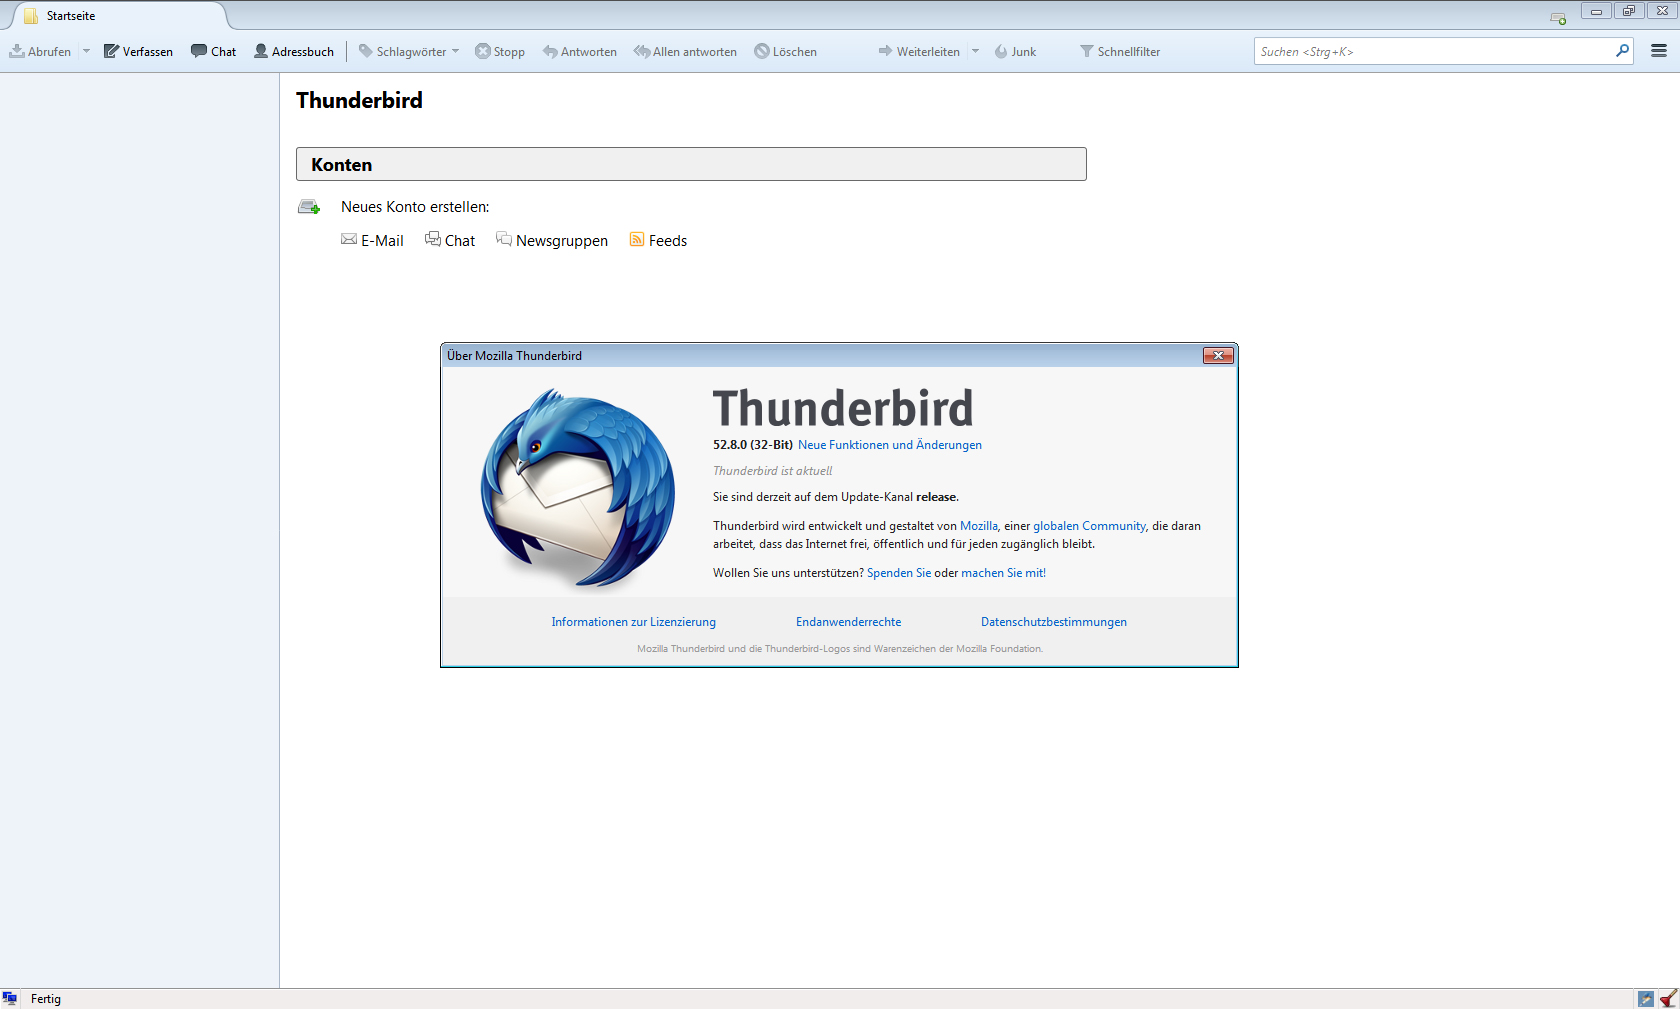Click the Konten section header
The height and width of the screenshot is (1010, 1680).
coord(691,165)
